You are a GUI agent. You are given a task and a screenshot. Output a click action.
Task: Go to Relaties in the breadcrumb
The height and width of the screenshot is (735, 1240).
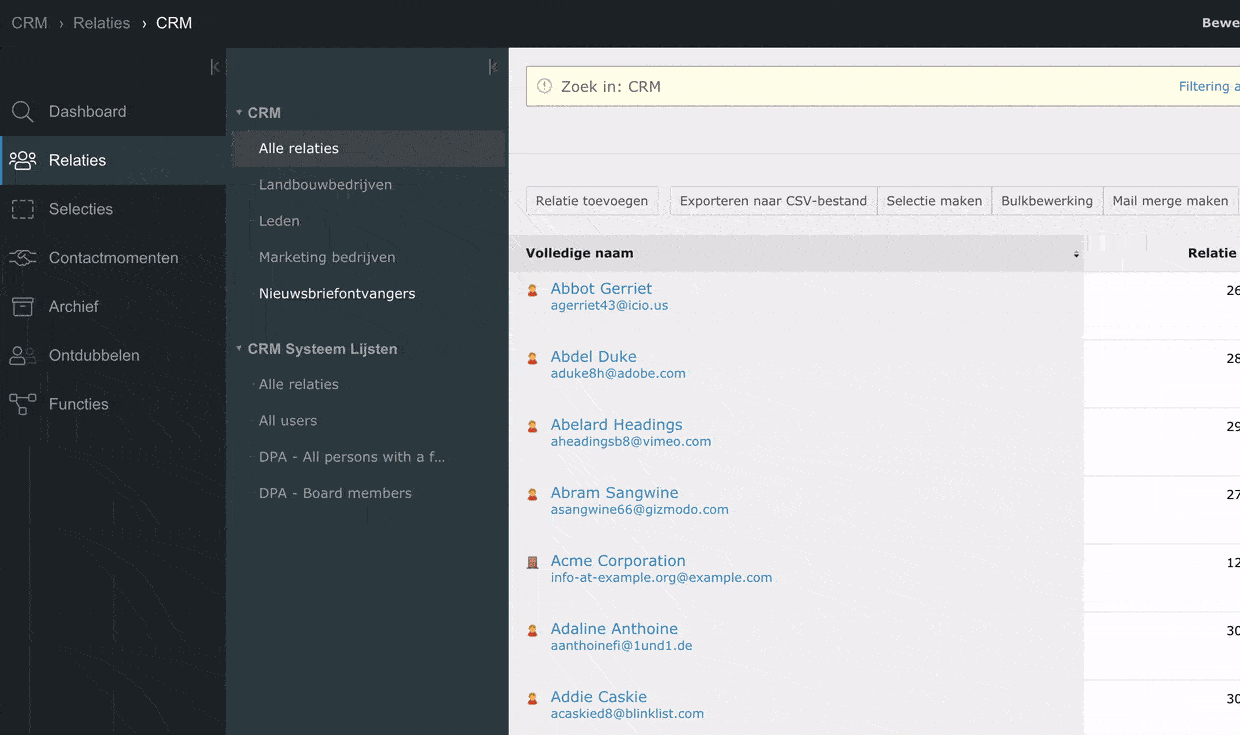[x=101, y=23]
